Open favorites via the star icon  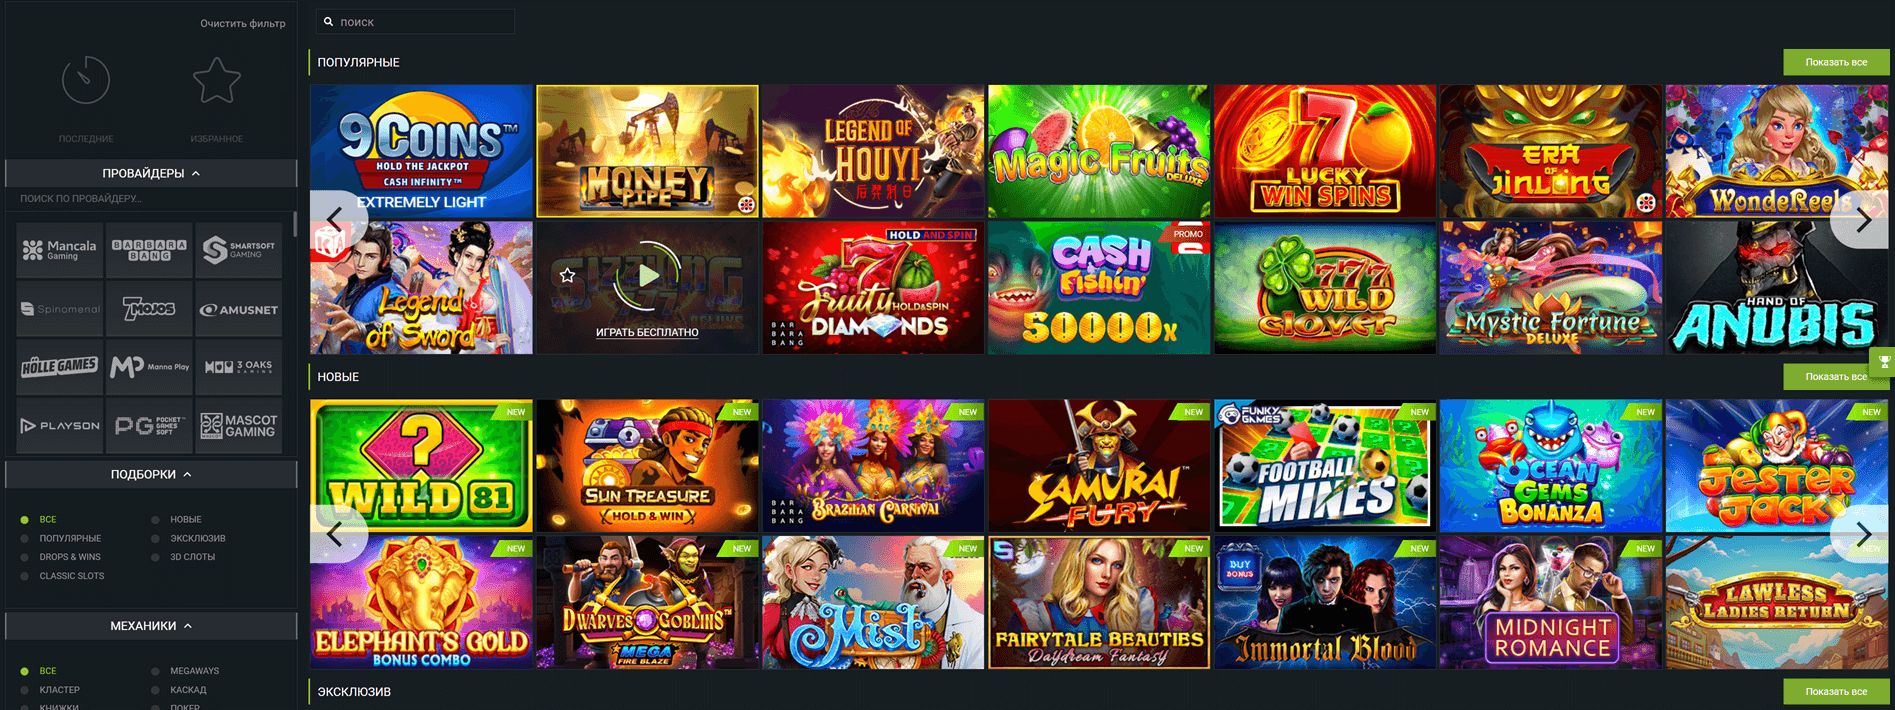click(216, 80)
